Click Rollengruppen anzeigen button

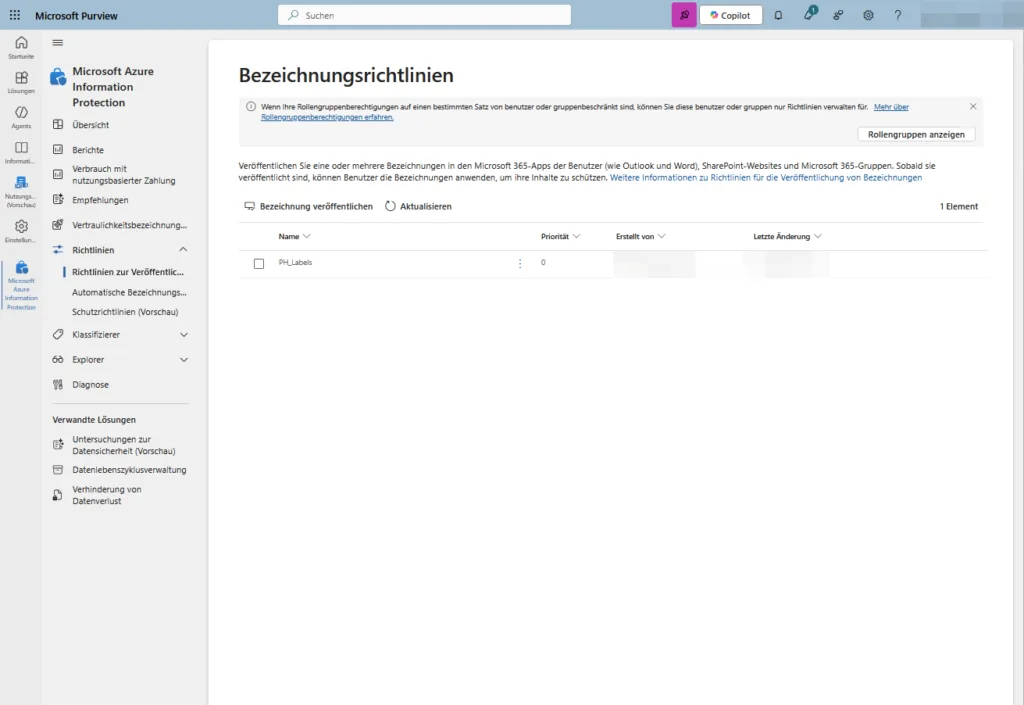coord(915,134)
